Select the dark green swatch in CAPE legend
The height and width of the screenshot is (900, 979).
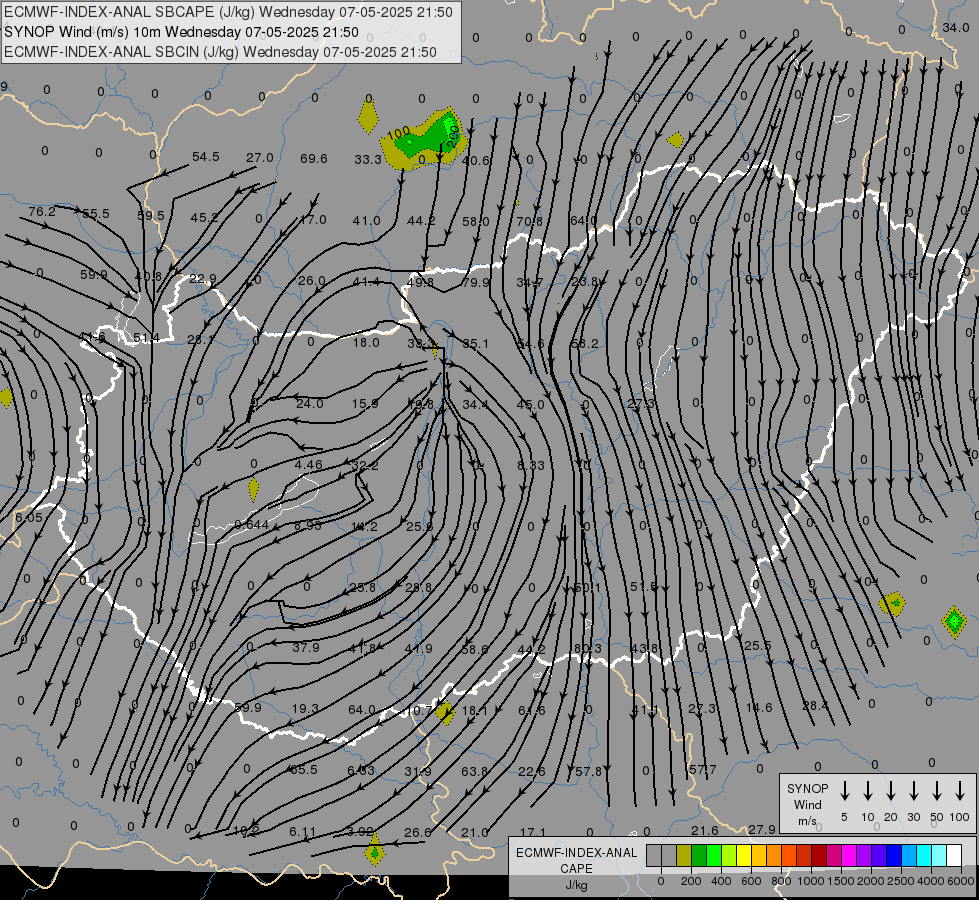pos(699,856)
